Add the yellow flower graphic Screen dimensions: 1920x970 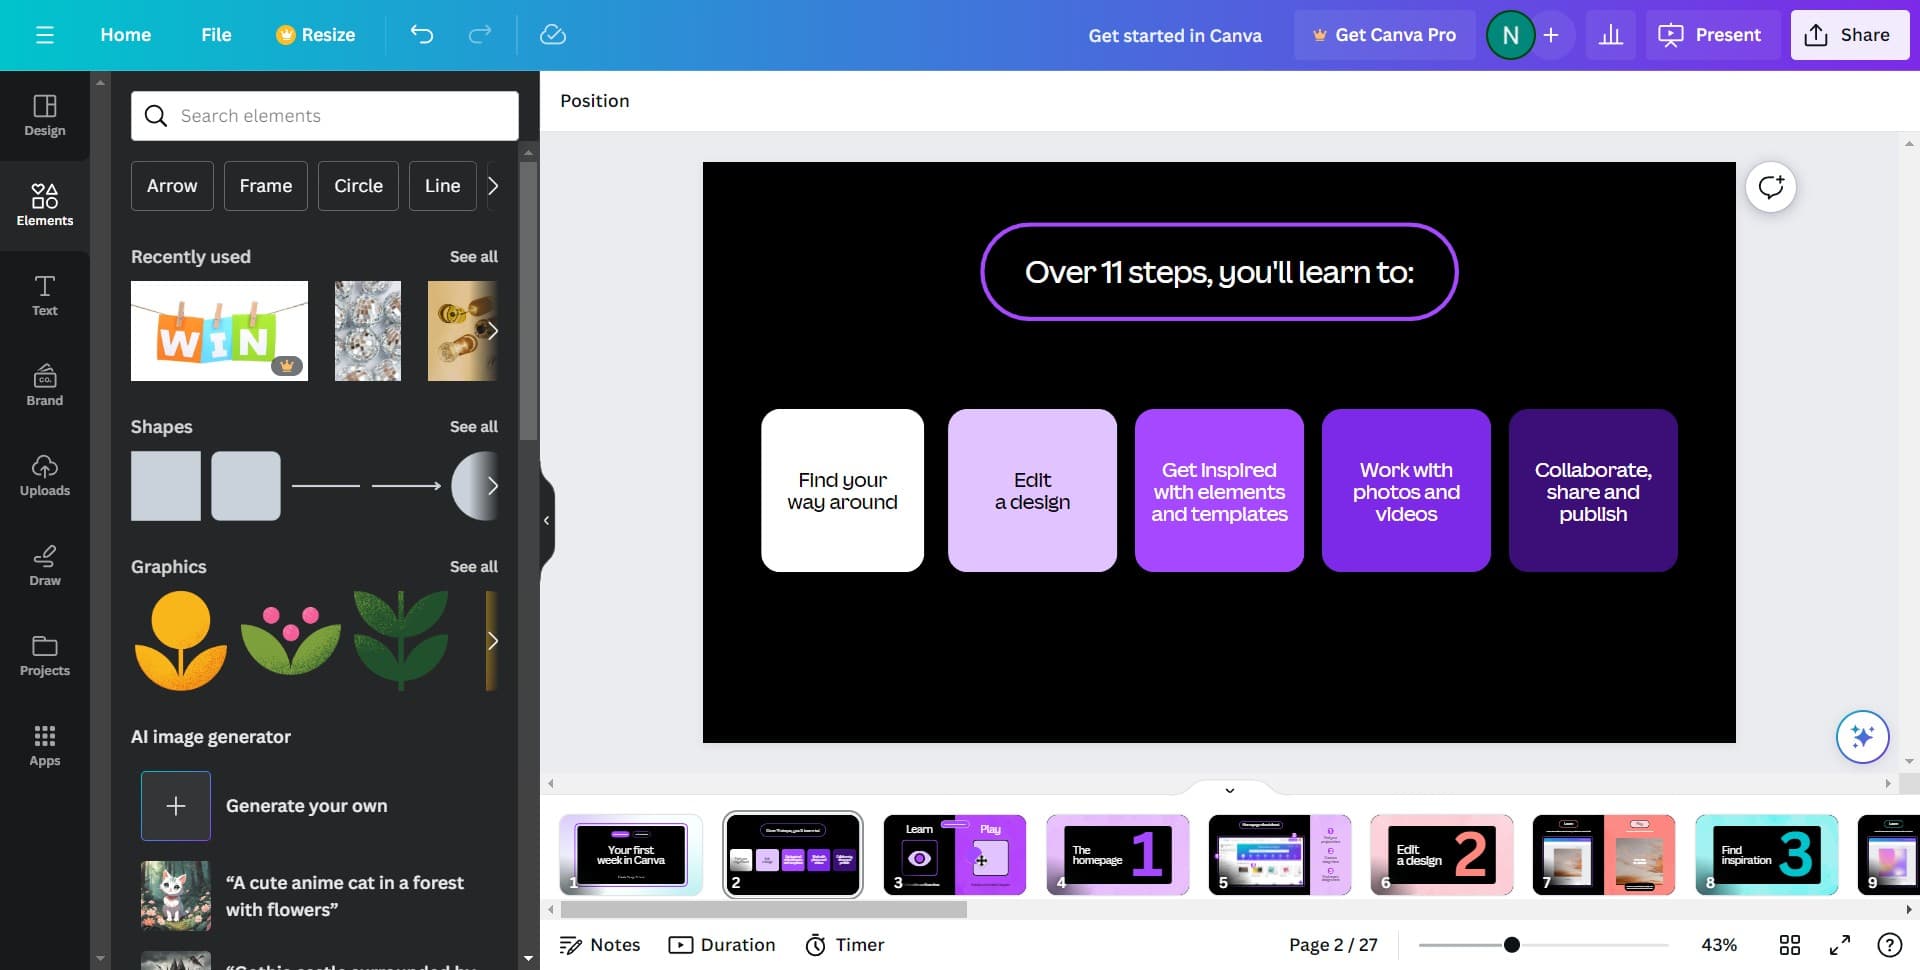181,641
